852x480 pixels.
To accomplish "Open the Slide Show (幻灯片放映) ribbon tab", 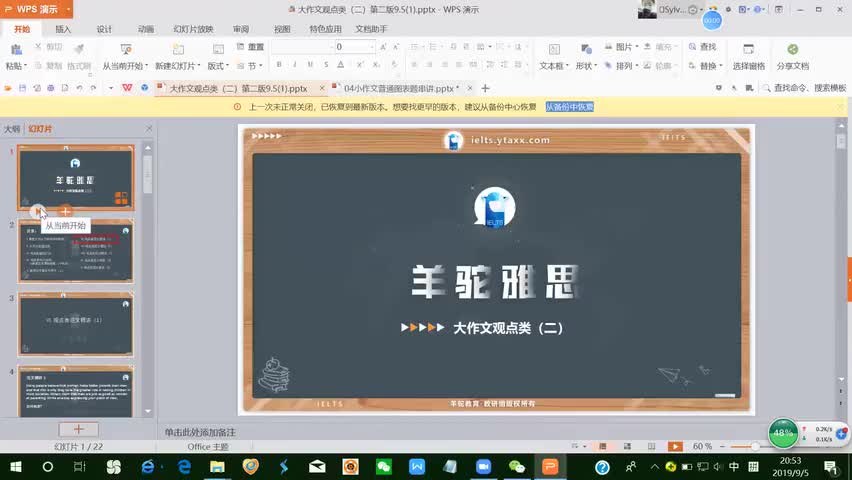I will (193, 29).
